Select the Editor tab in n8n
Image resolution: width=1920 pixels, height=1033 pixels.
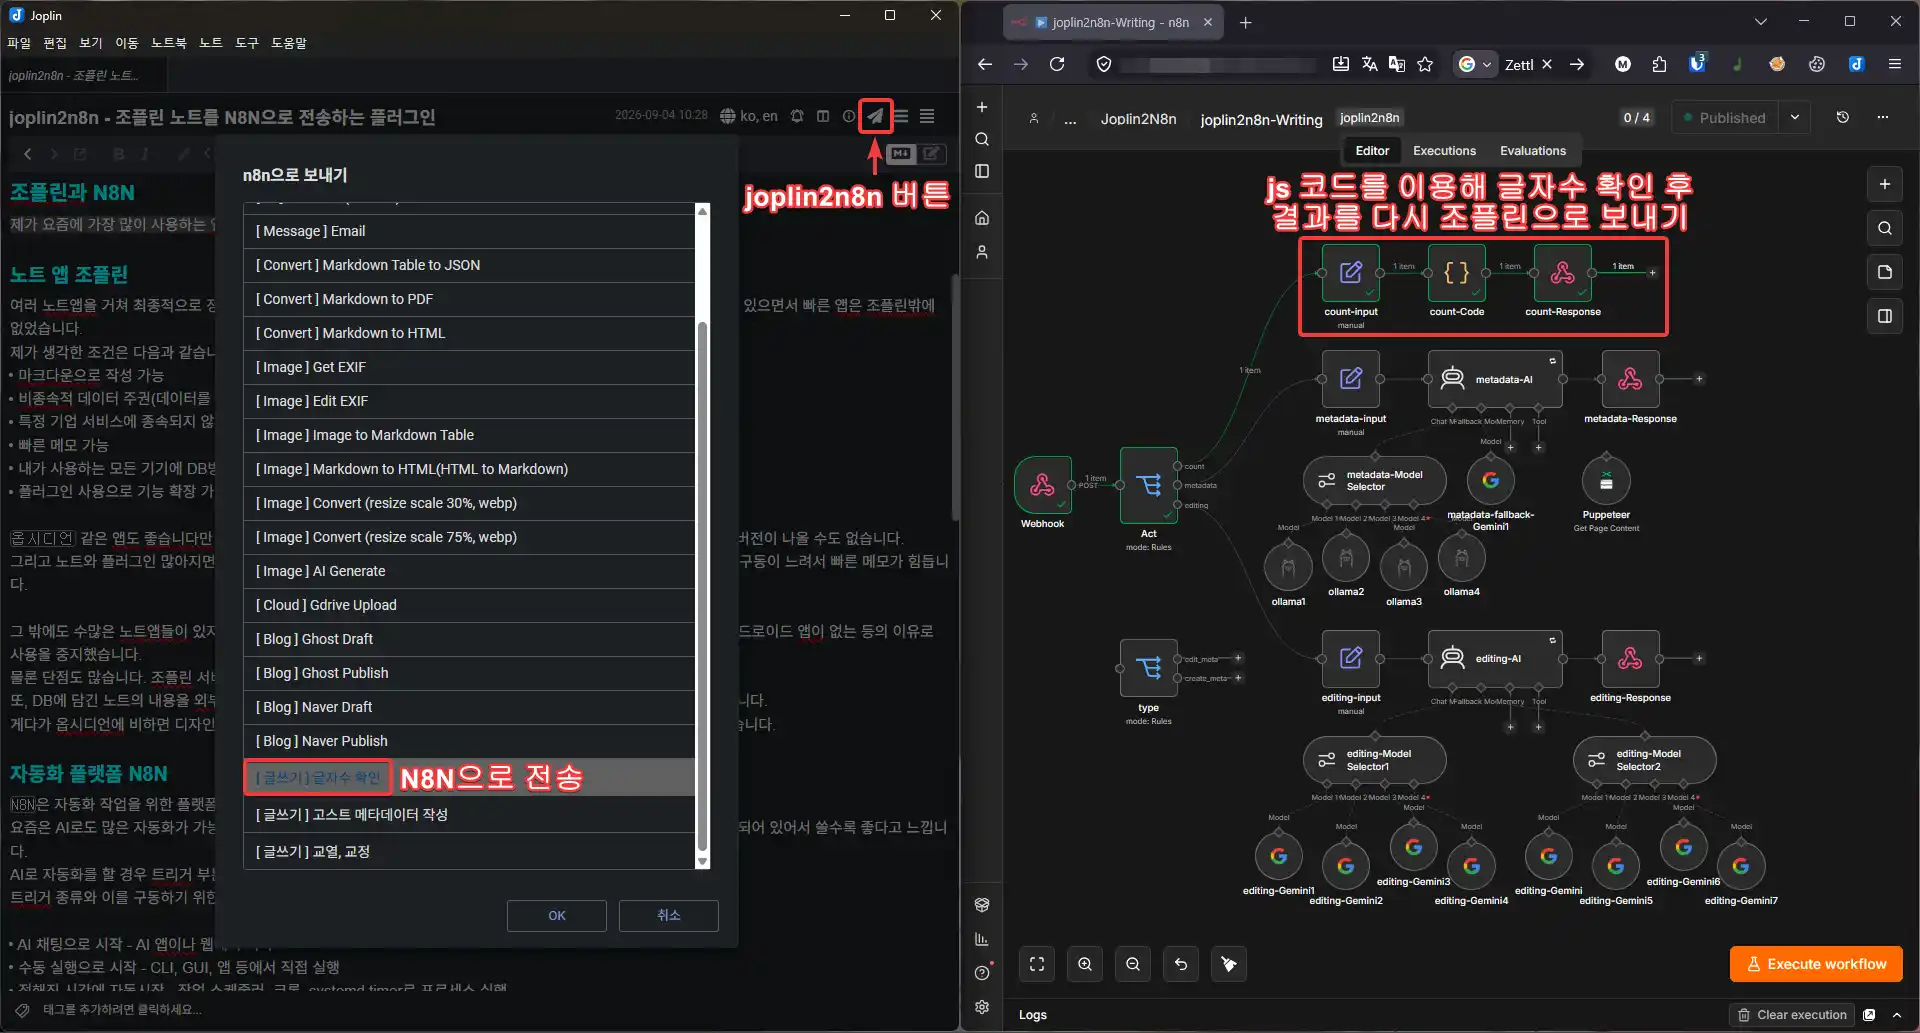pos(1372,151)
